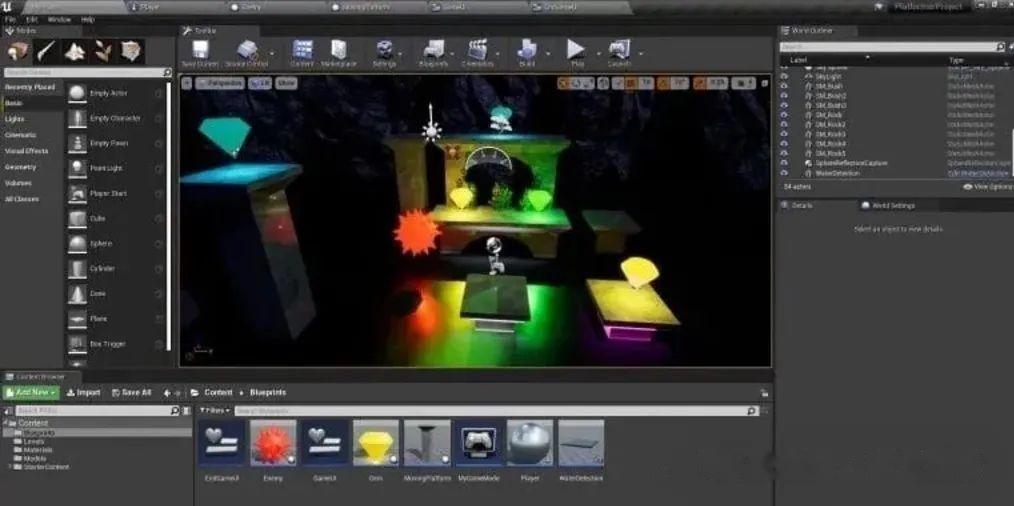This screenshot has height=506, width=1014.
Task: Toggle visibility eye for SM_Rock2
Action: [x=784, y=124]
